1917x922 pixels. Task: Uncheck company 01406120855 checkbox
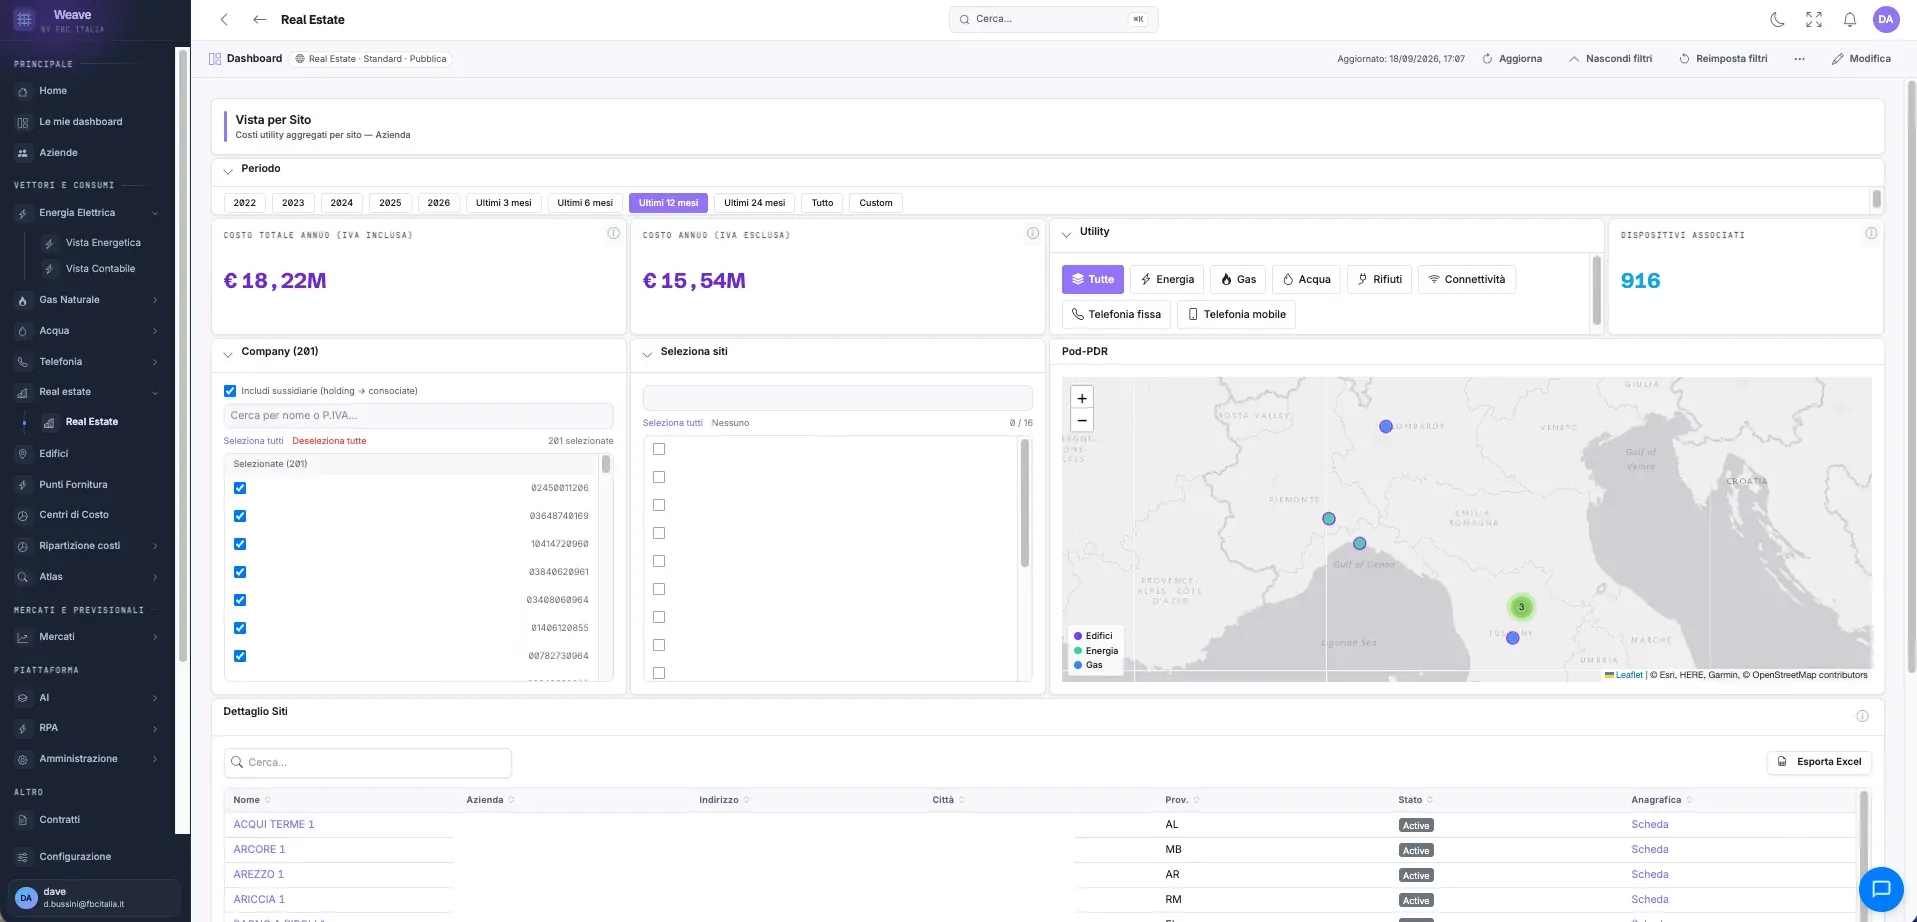coord(240,628)
